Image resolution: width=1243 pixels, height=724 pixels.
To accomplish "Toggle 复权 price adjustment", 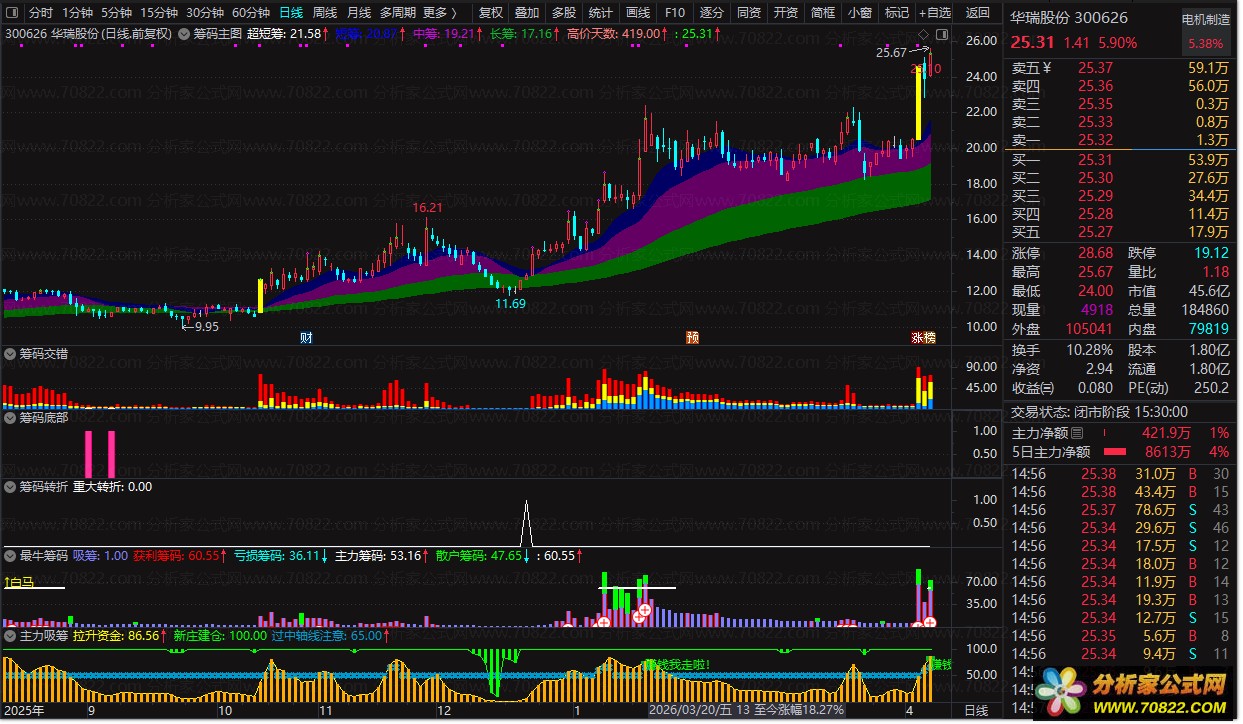I will (491, 13).
